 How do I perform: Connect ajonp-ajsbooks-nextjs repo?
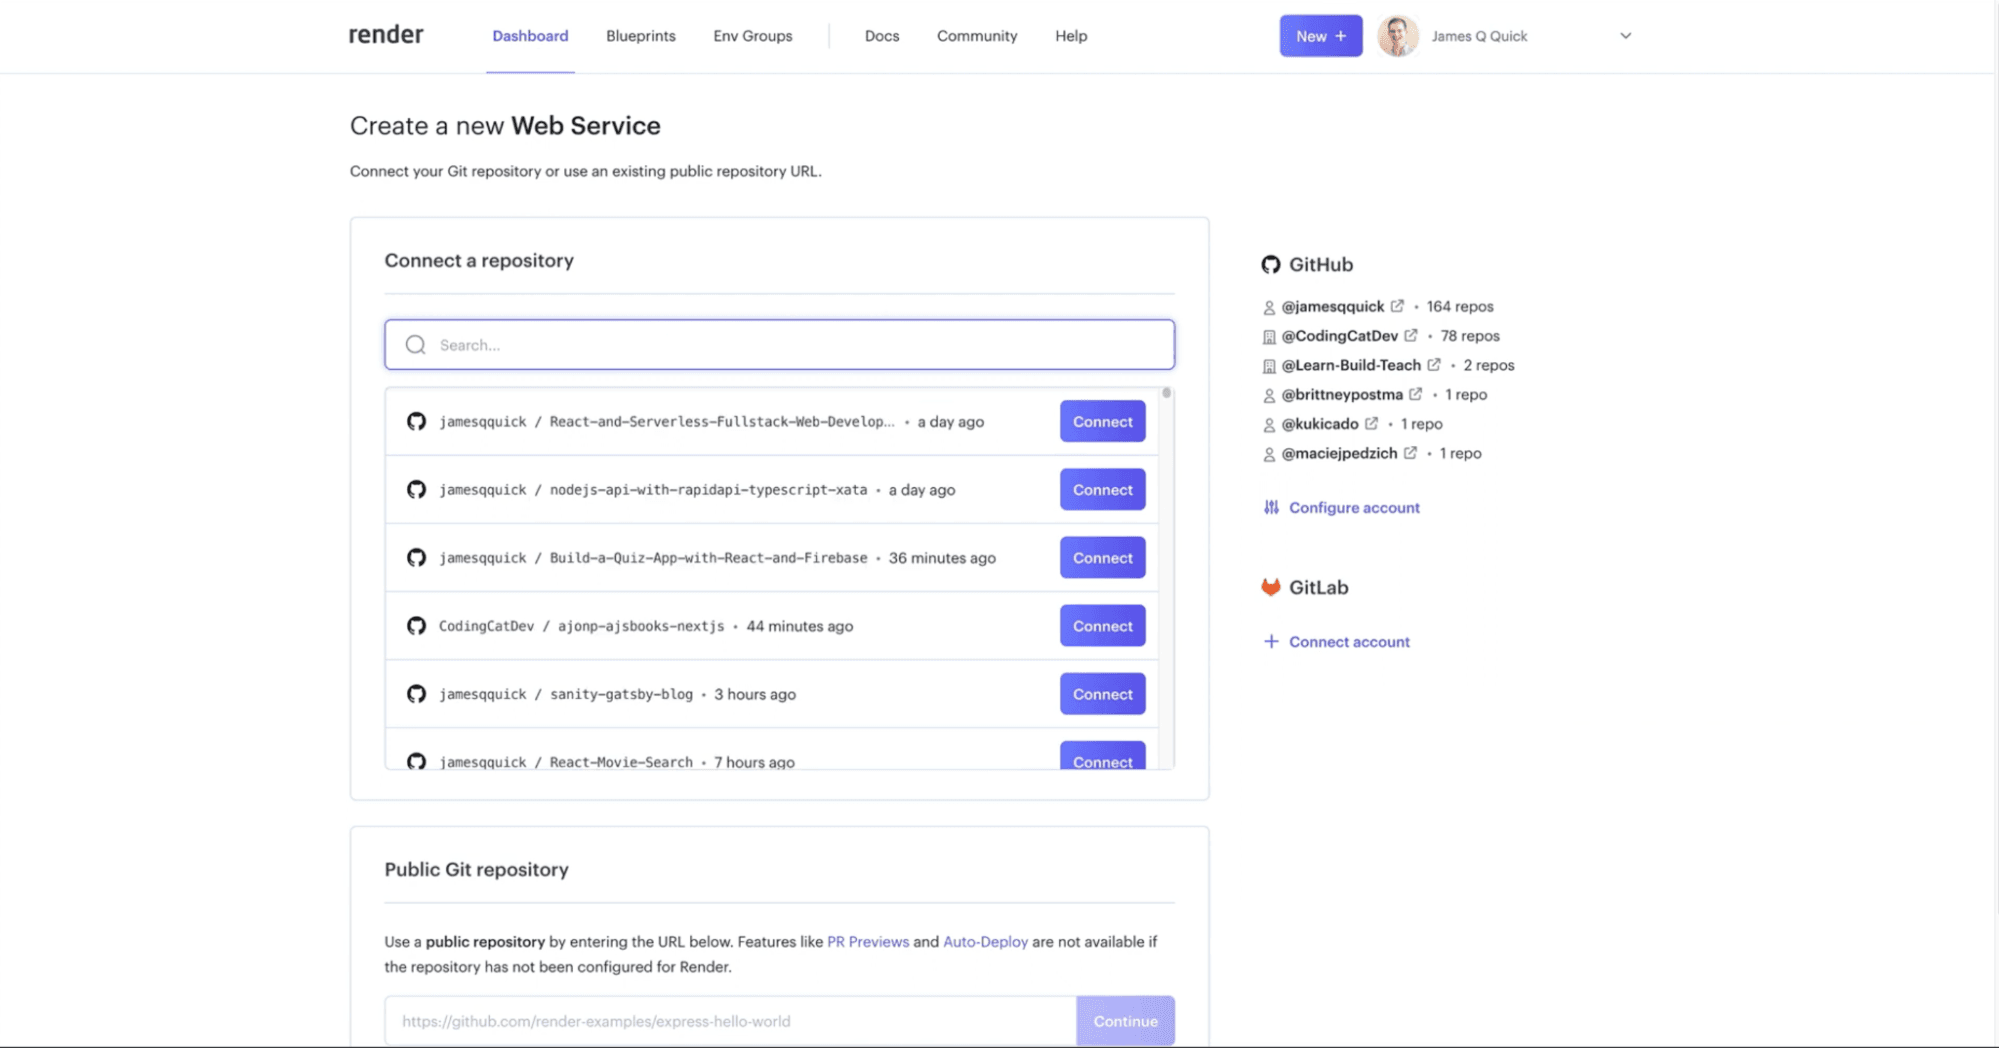coord(1103,626)
